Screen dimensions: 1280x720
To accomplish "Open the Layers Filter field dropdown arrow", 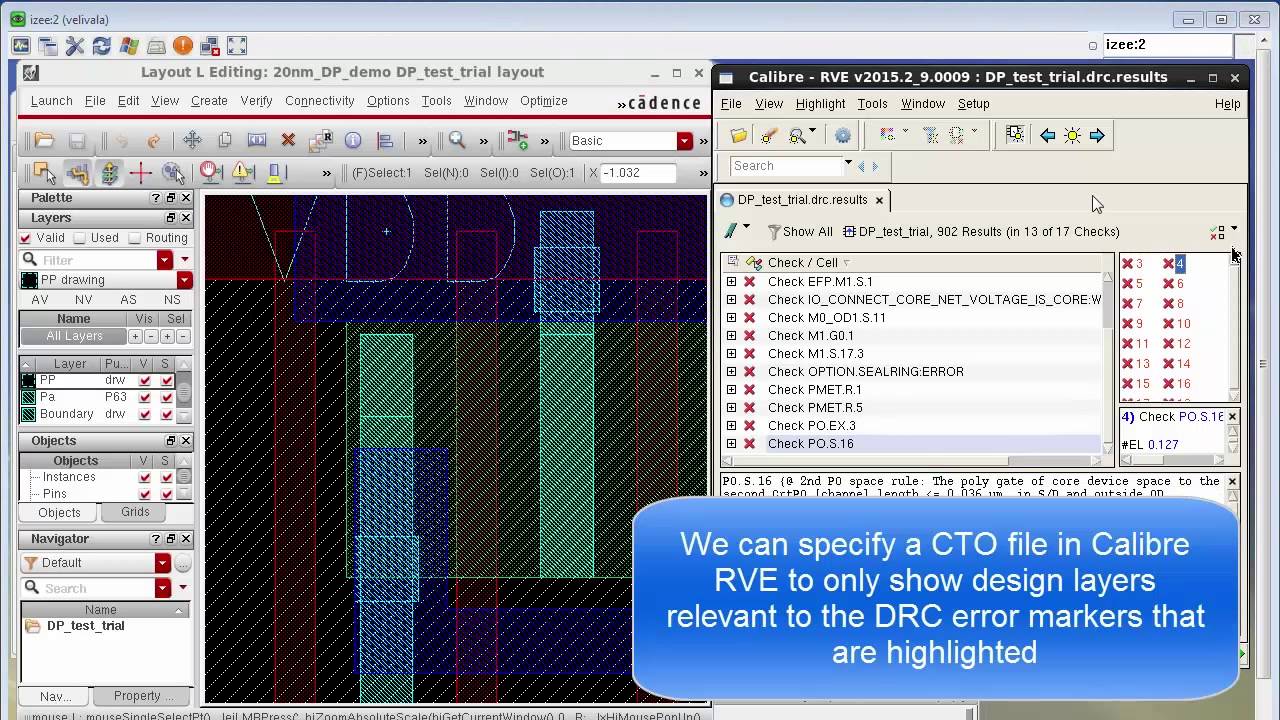I will [x=165, y=260].
